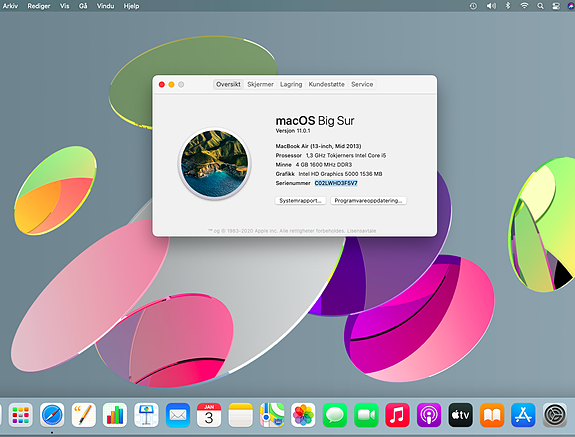Launch the Launchpad grid icon
The image size is (575, 437).
point(21,415)
